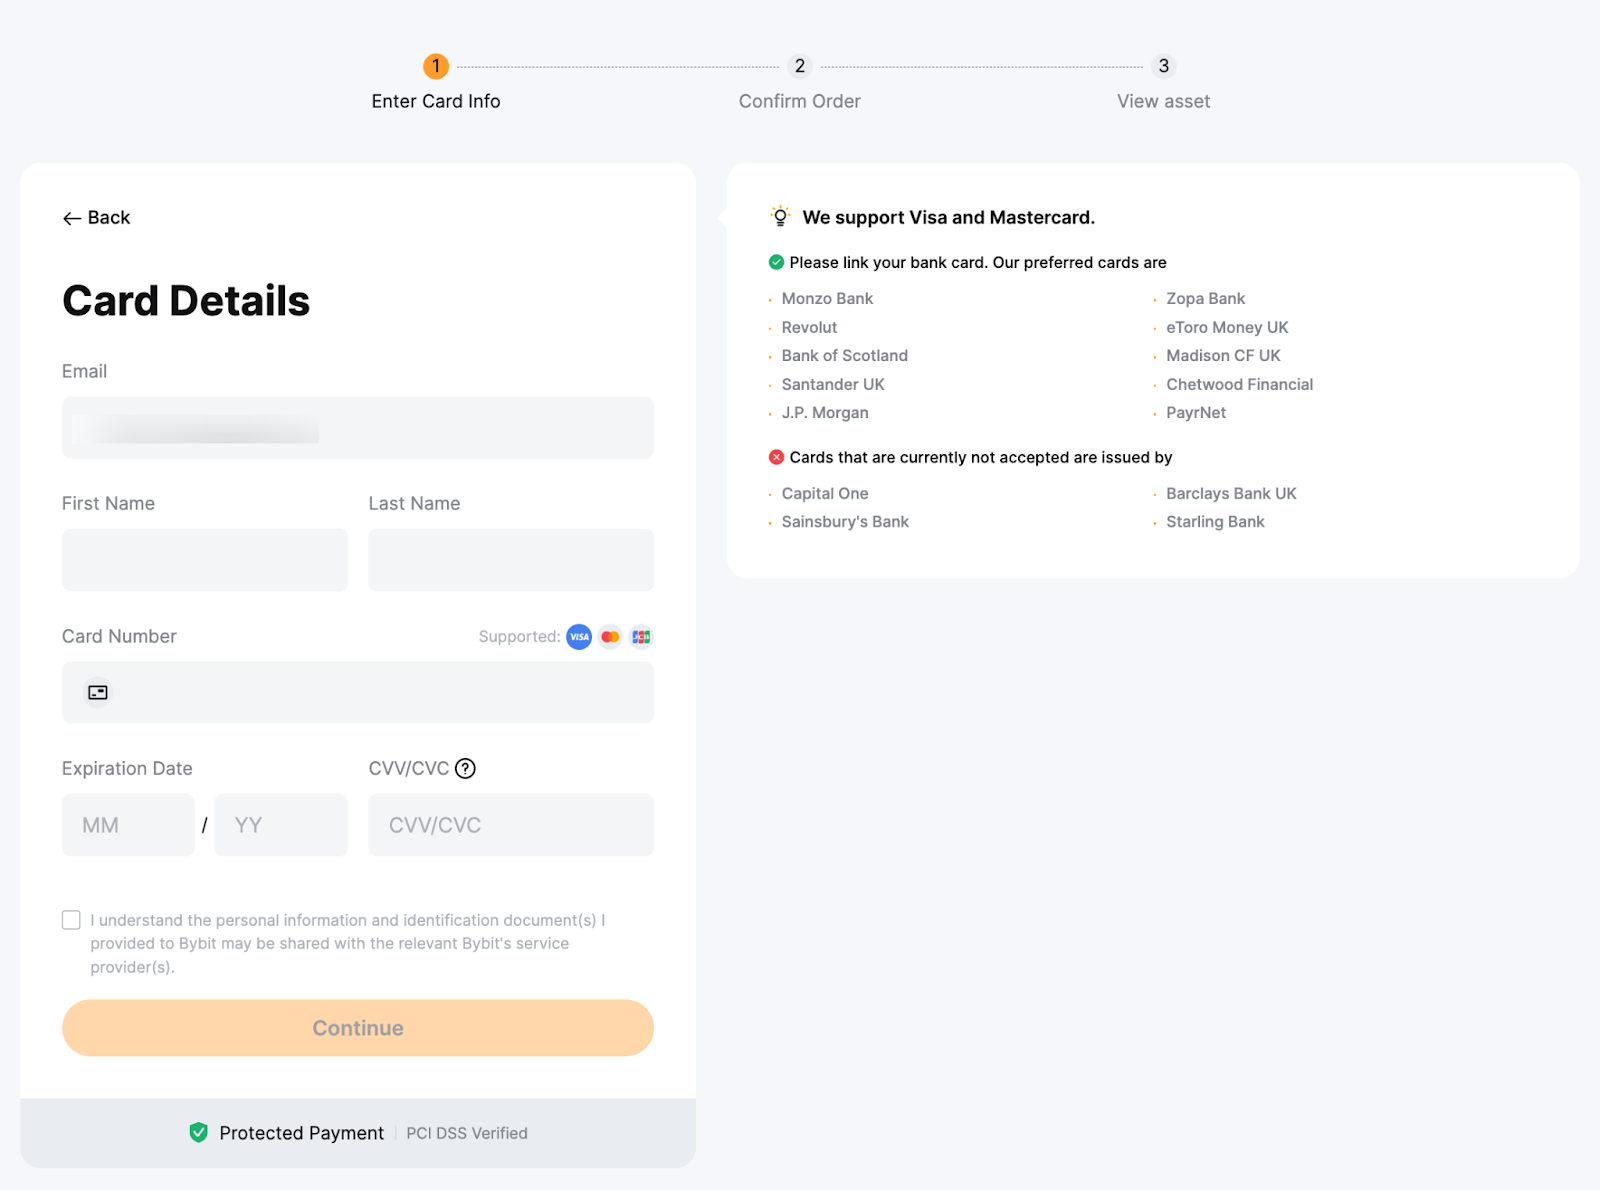The height and width of the screenshot is (1190, 1600).
Task: Click the green Protected Payment shield icon
Action: click(199, 1132)
